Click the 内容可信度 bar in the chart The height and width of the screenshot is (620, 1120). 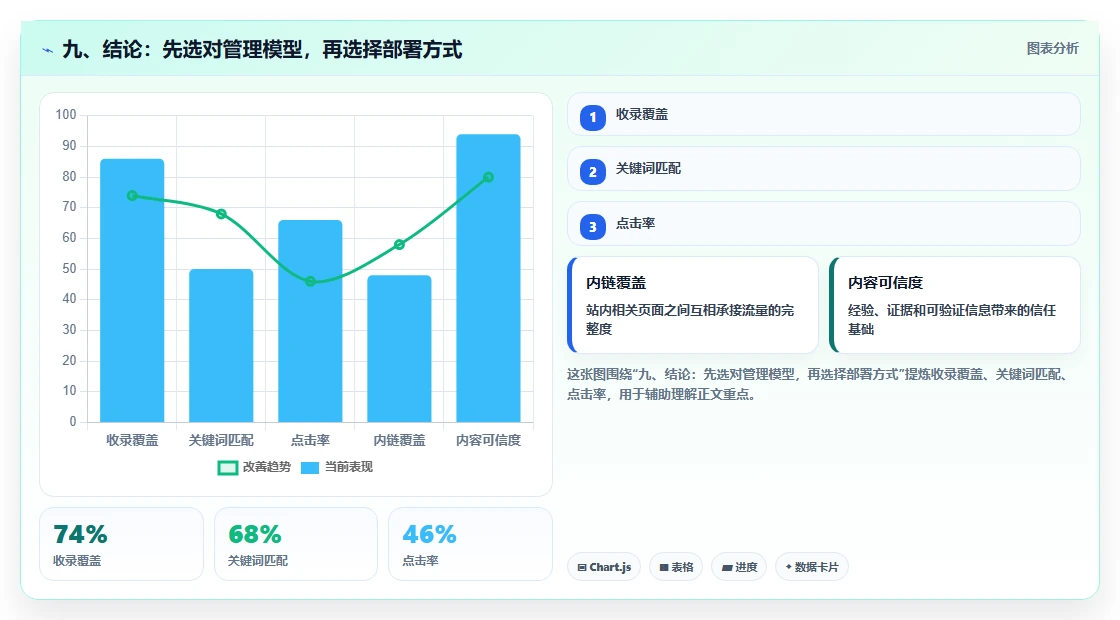[x=489, y=279]
